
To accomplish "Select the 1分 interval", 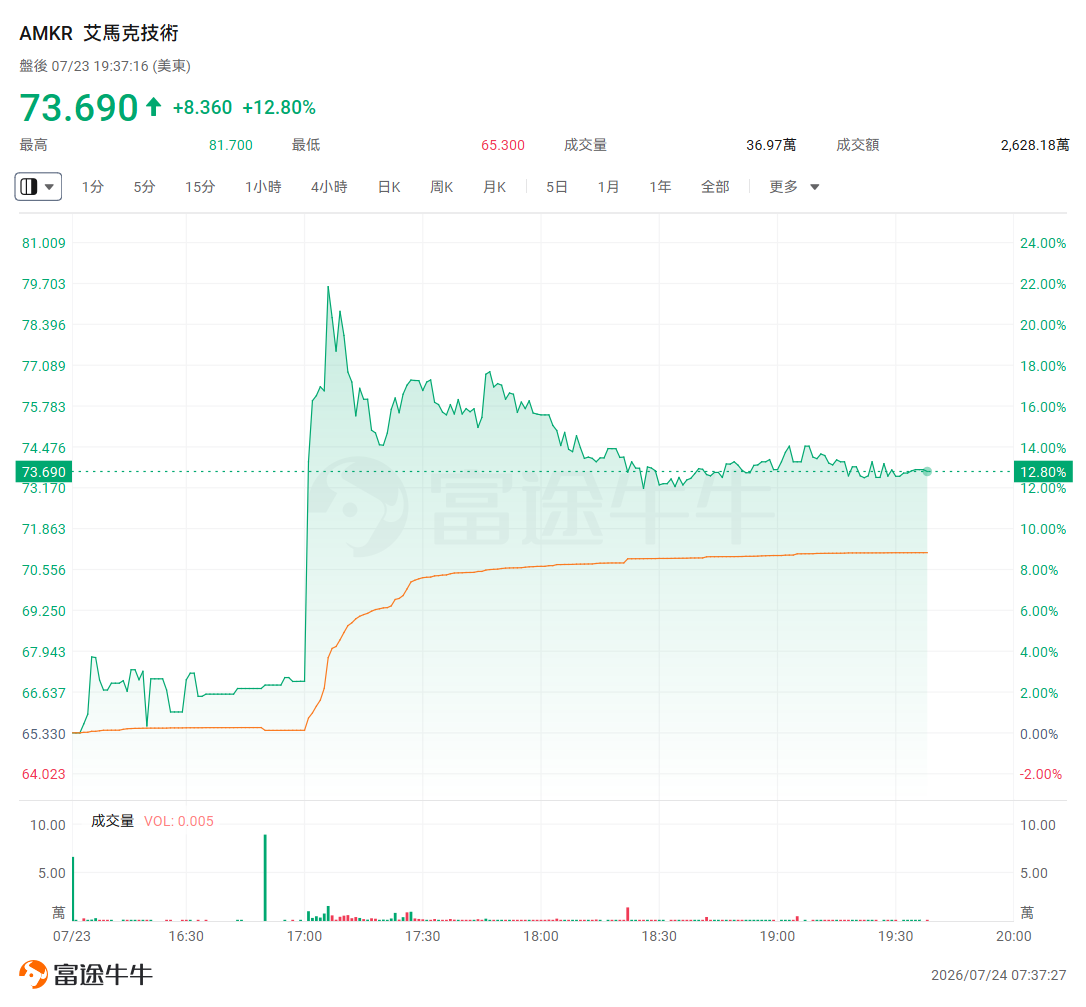I will click(92, 187).
